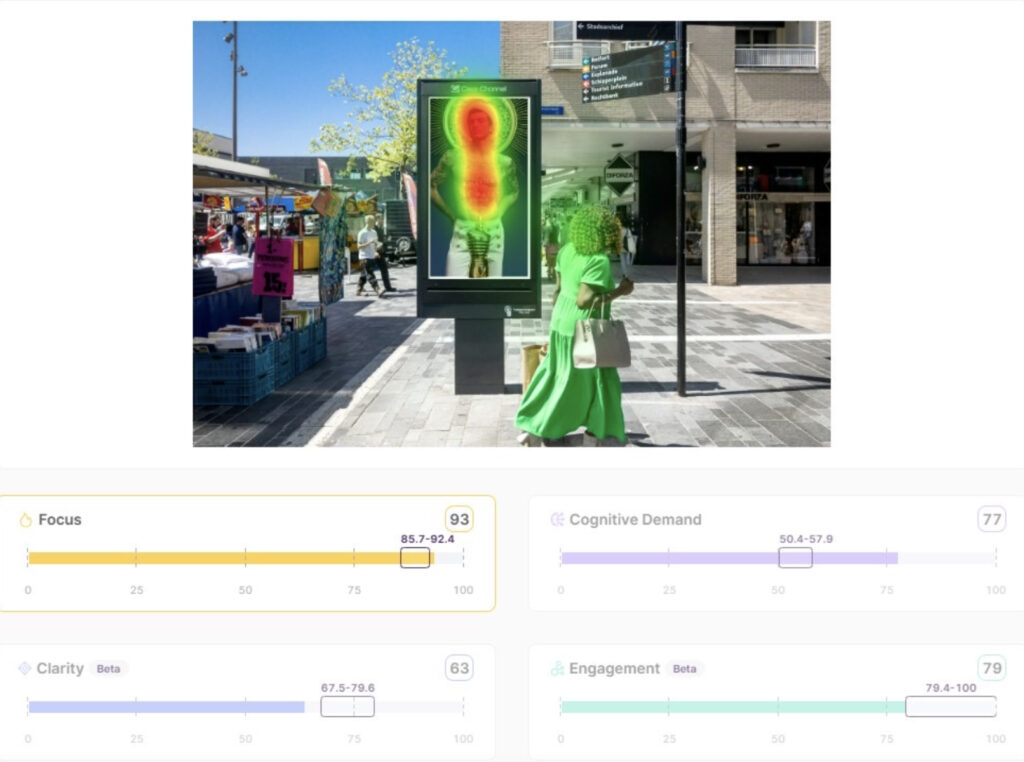The image size is (1024, 762).
Task: Select the Focus score badge showing 93
Action: tap(459, 519)
